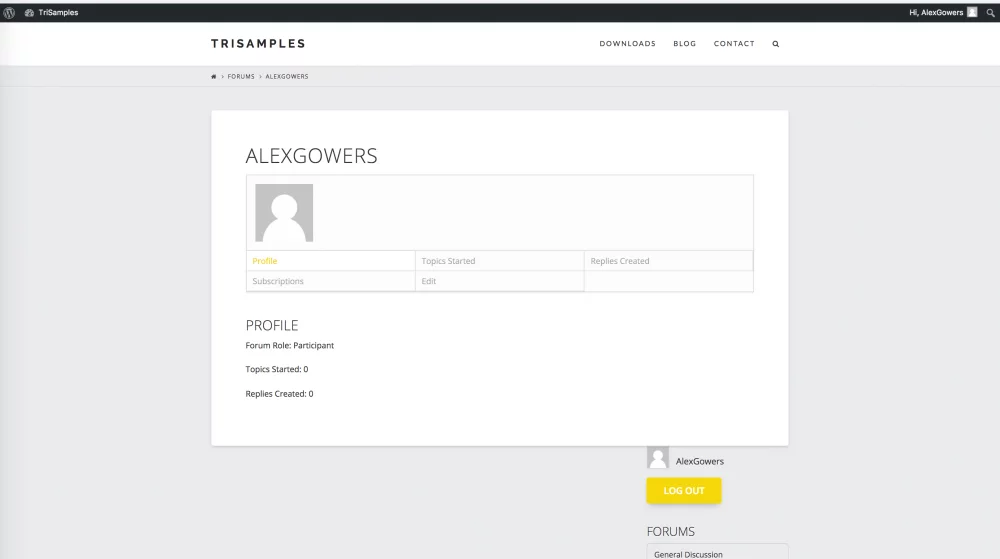Screen dimensions: 1000x559
Task: Switch to the Topics Started tab
Action: [448, 261]
